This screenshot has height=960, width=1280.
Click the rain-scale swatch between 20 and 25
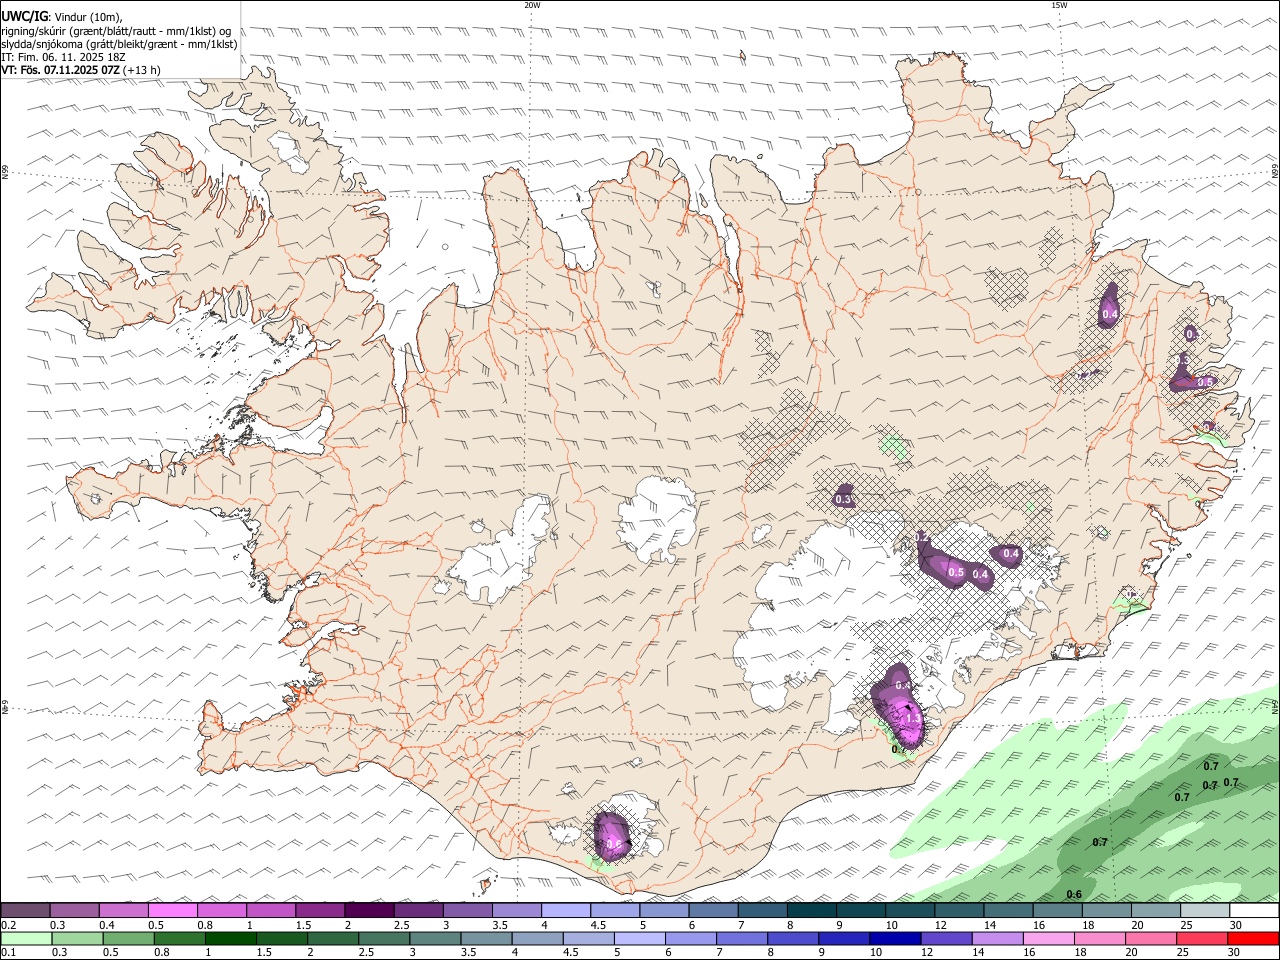[1151, 938]
